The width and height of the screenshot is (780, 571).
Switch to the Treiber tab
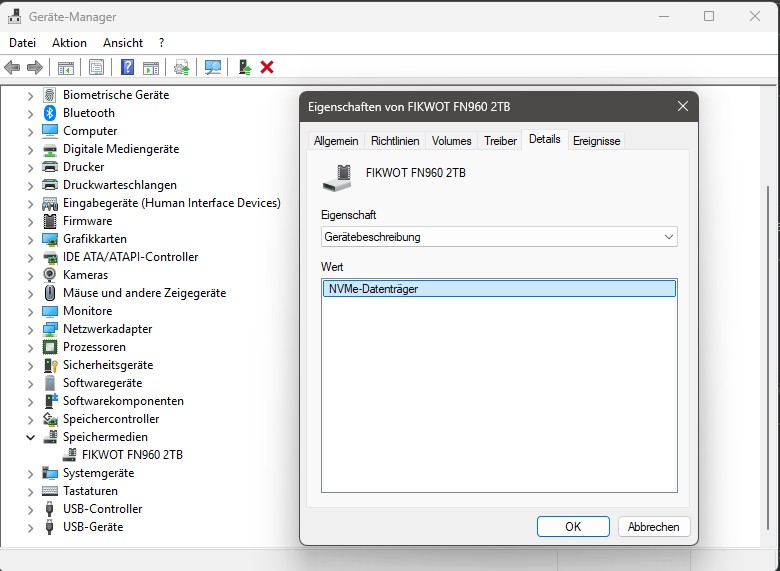pyautogui.click(x=500, y=141)
